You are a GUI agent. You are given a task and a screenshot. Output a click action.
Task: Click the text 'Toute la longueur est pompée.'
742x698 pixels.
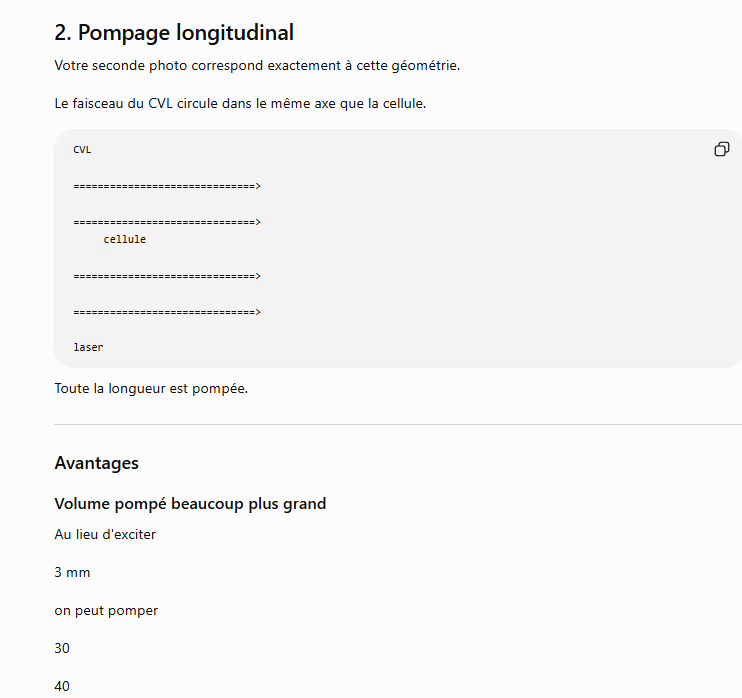(x=151, y=389)
